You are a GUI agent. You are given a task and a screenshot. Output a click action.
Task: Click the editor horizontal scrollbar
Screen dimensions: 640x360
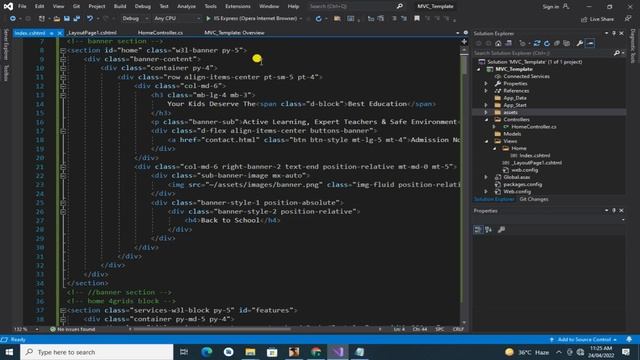[x=212, y=329]
